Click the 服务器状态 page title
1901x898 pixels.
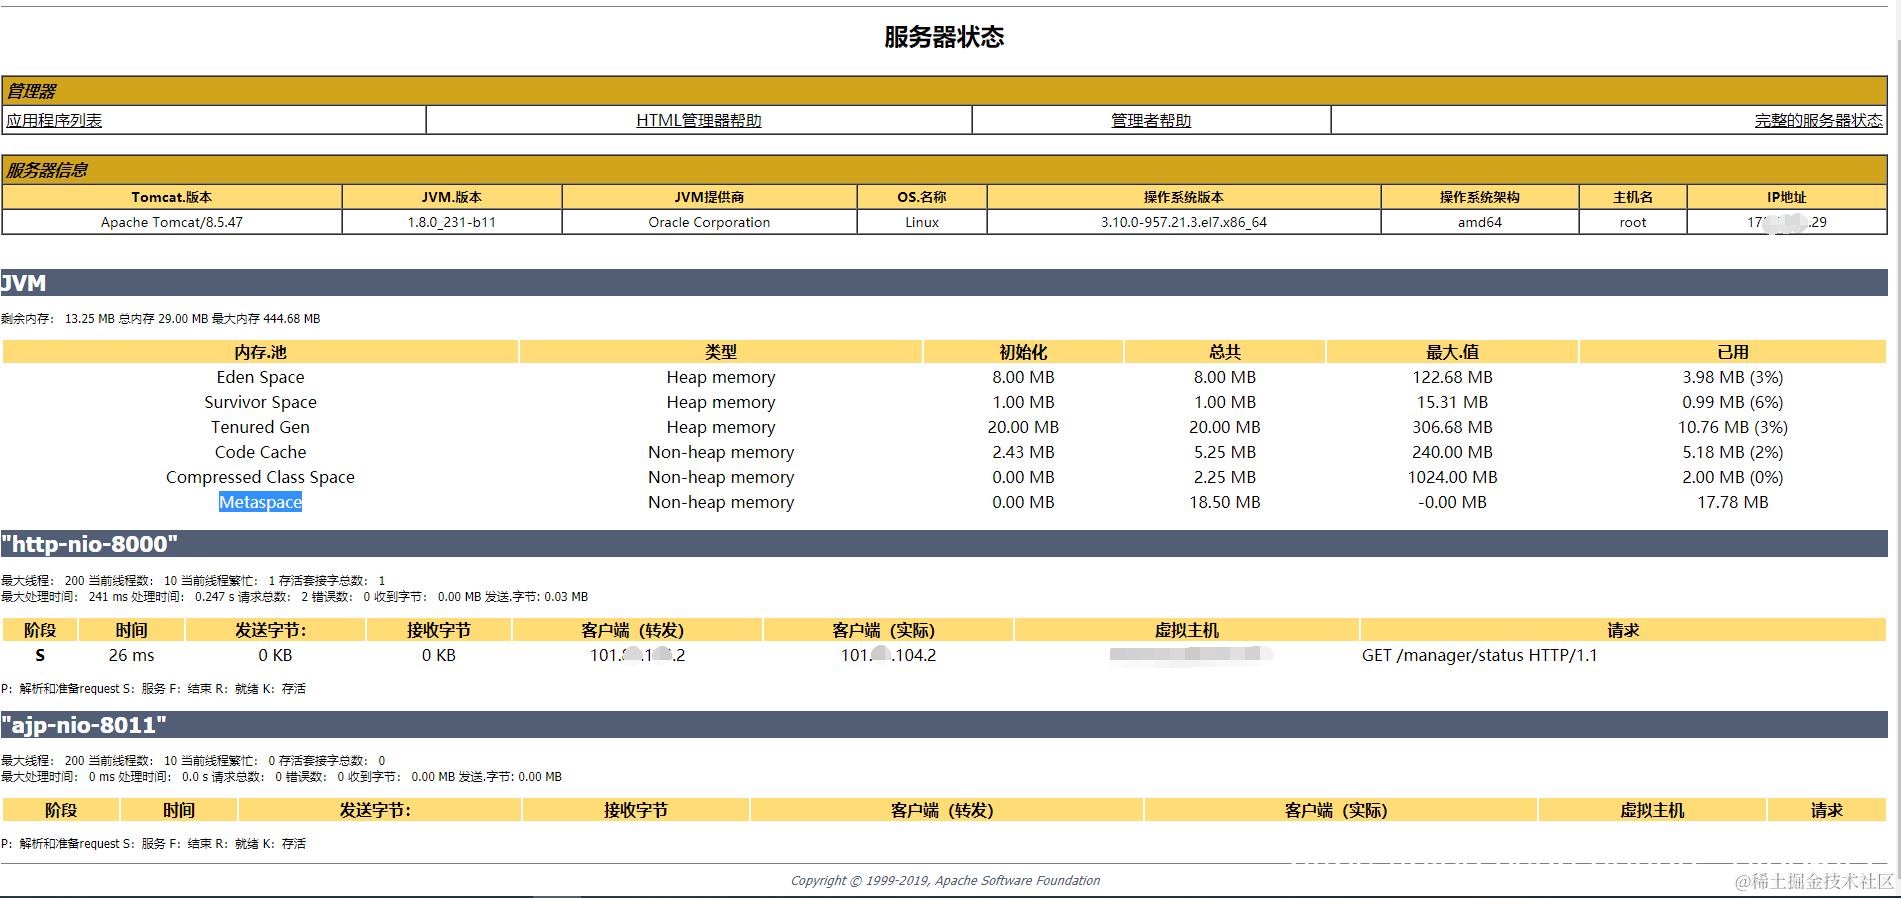point(944,37)
